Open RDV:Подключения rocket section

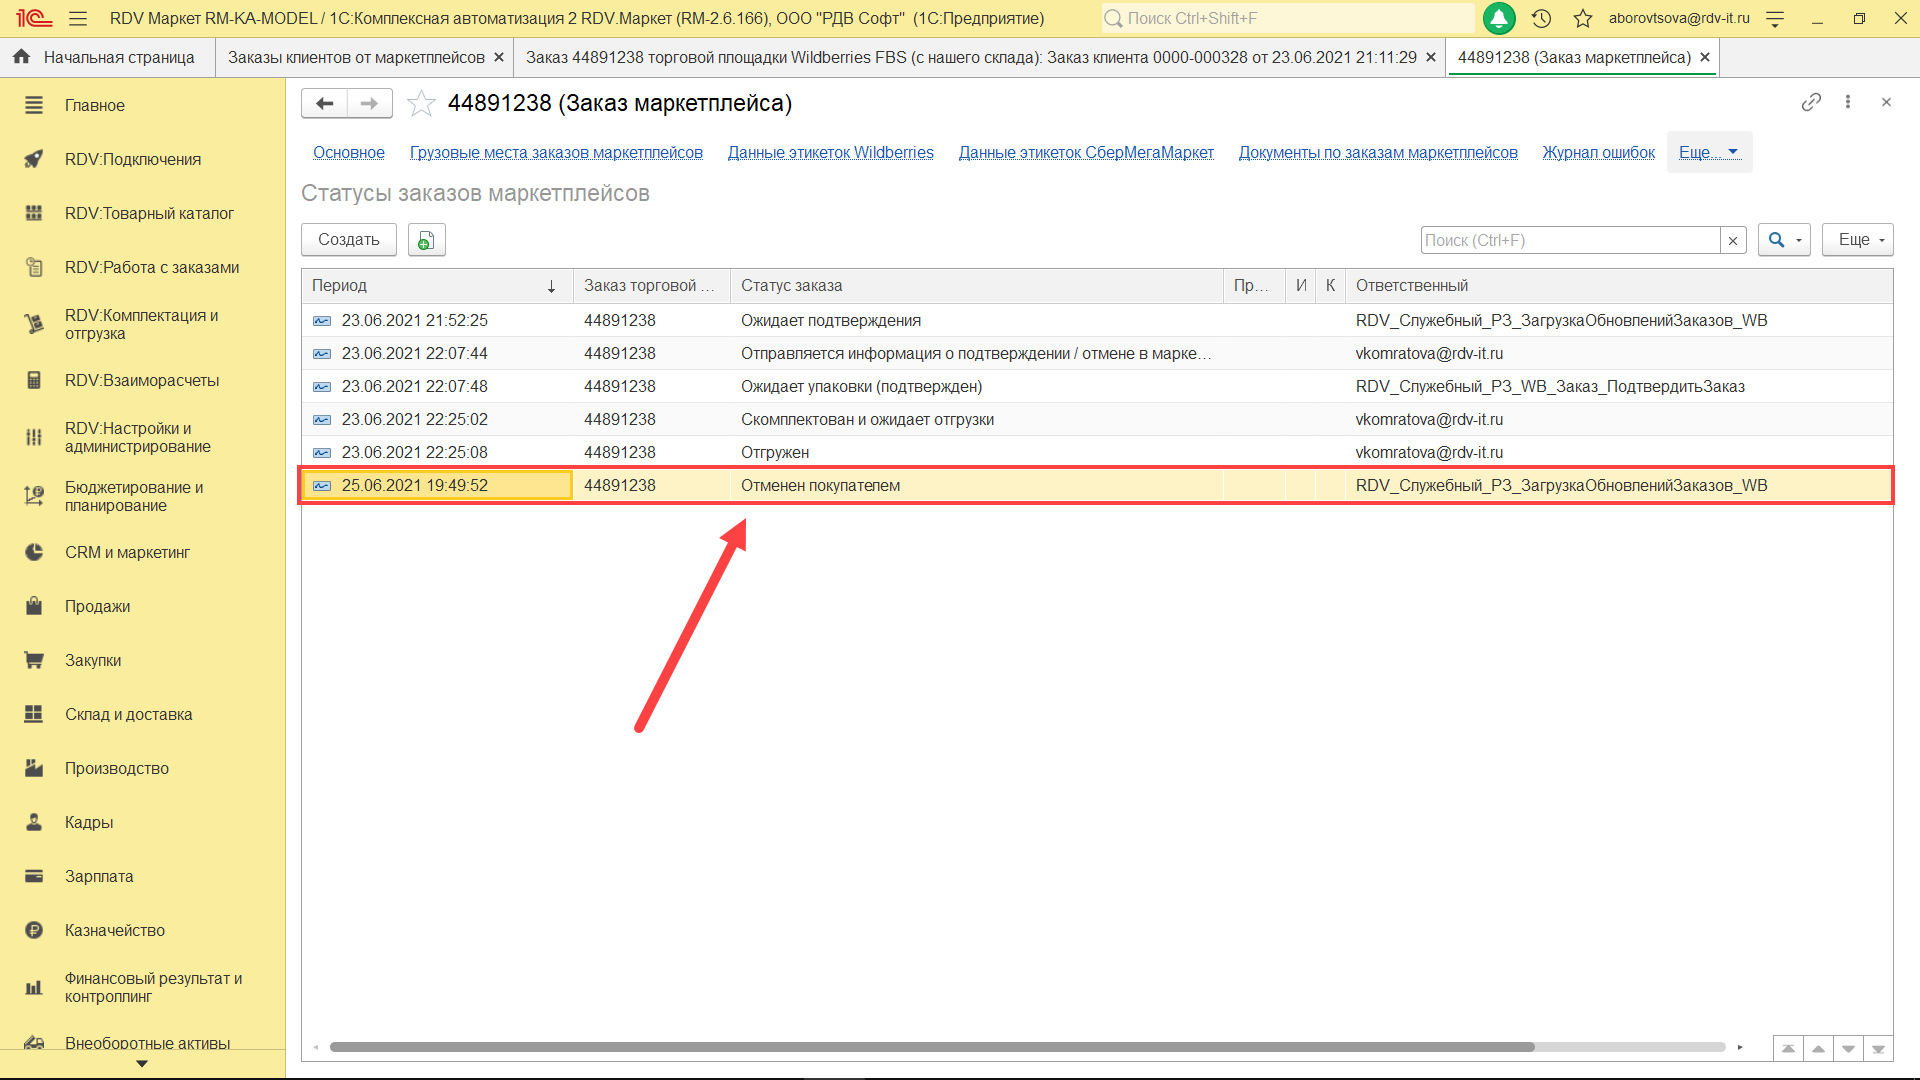(133, 159)
